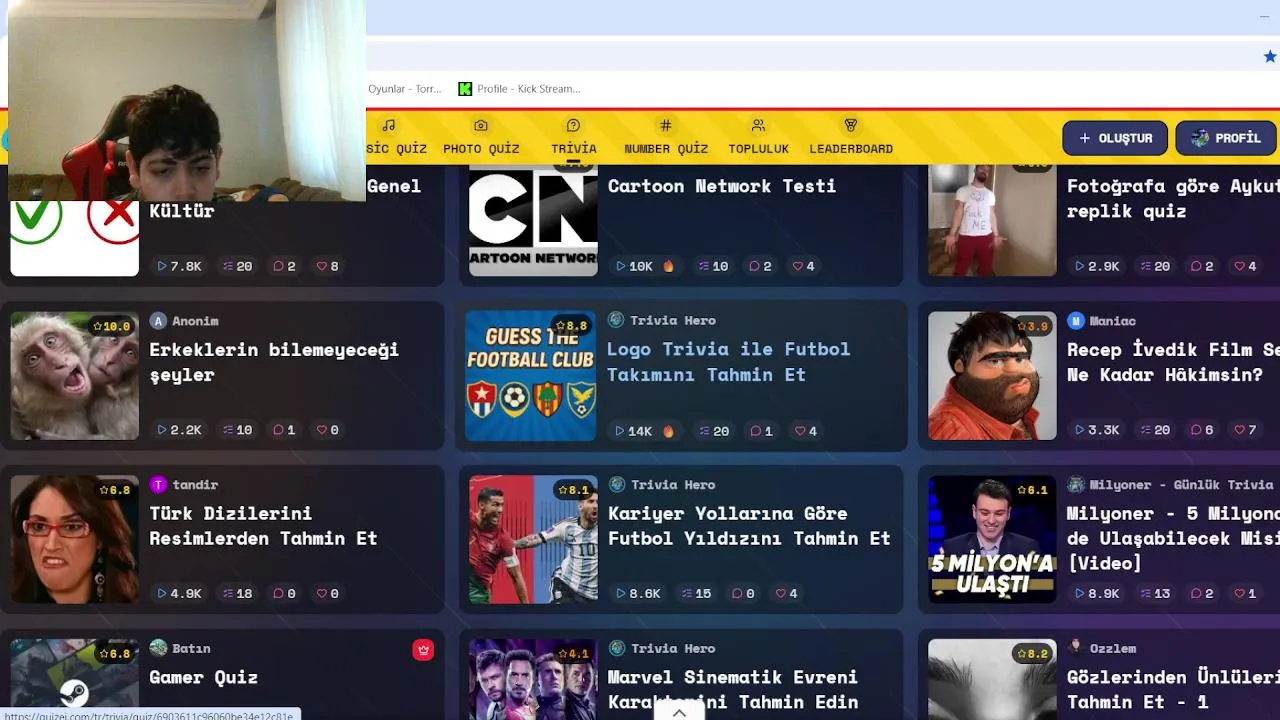Click the heart icon on Genel Kültür card
1280x720 pixels.
pyautogui.click(x=322, y=266)
